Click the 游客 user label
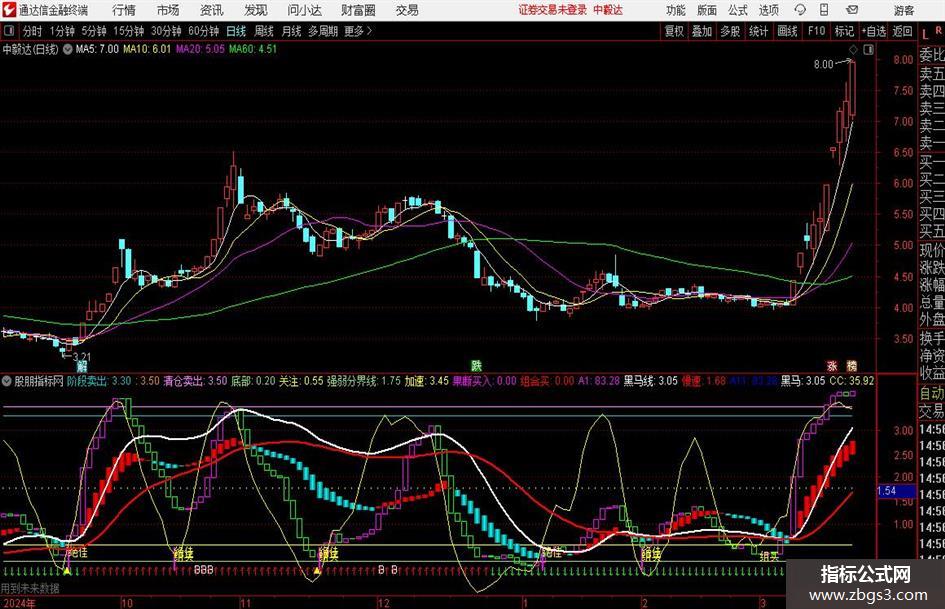 903,10
